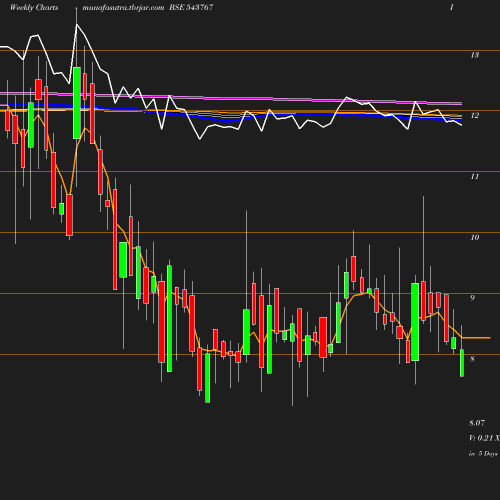Click the most recent green candlestick
500x500 pixels.
click(x=462, y=363)
